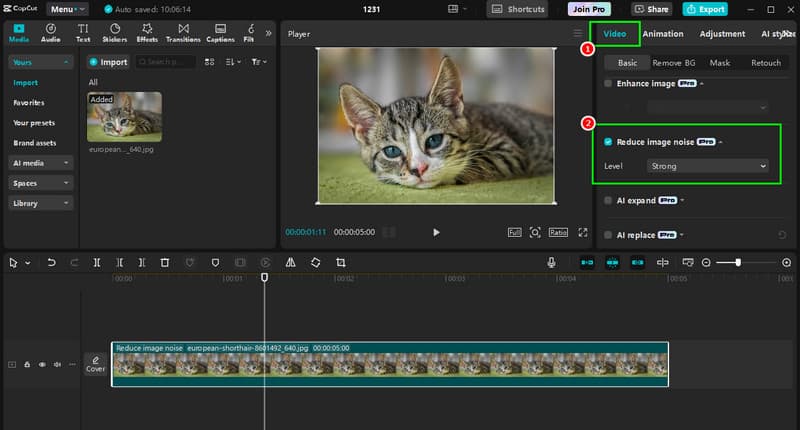The image size is (800, 430).
Task: Click the grid view icon in media panel
Action: pyautogui.click(x=209, y=62)
